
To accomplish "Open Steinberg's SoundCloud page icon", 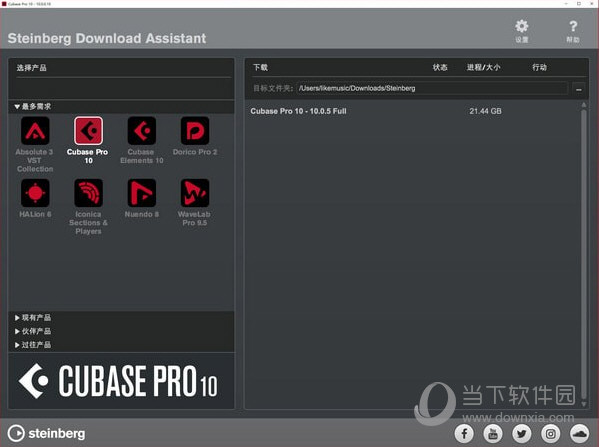I will pyautogui.click(x=580, y=434).
